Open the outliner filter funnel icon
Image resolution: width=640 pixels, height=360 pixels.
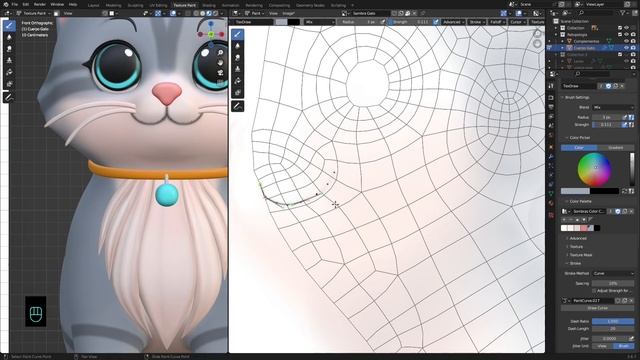pos(623,13)
